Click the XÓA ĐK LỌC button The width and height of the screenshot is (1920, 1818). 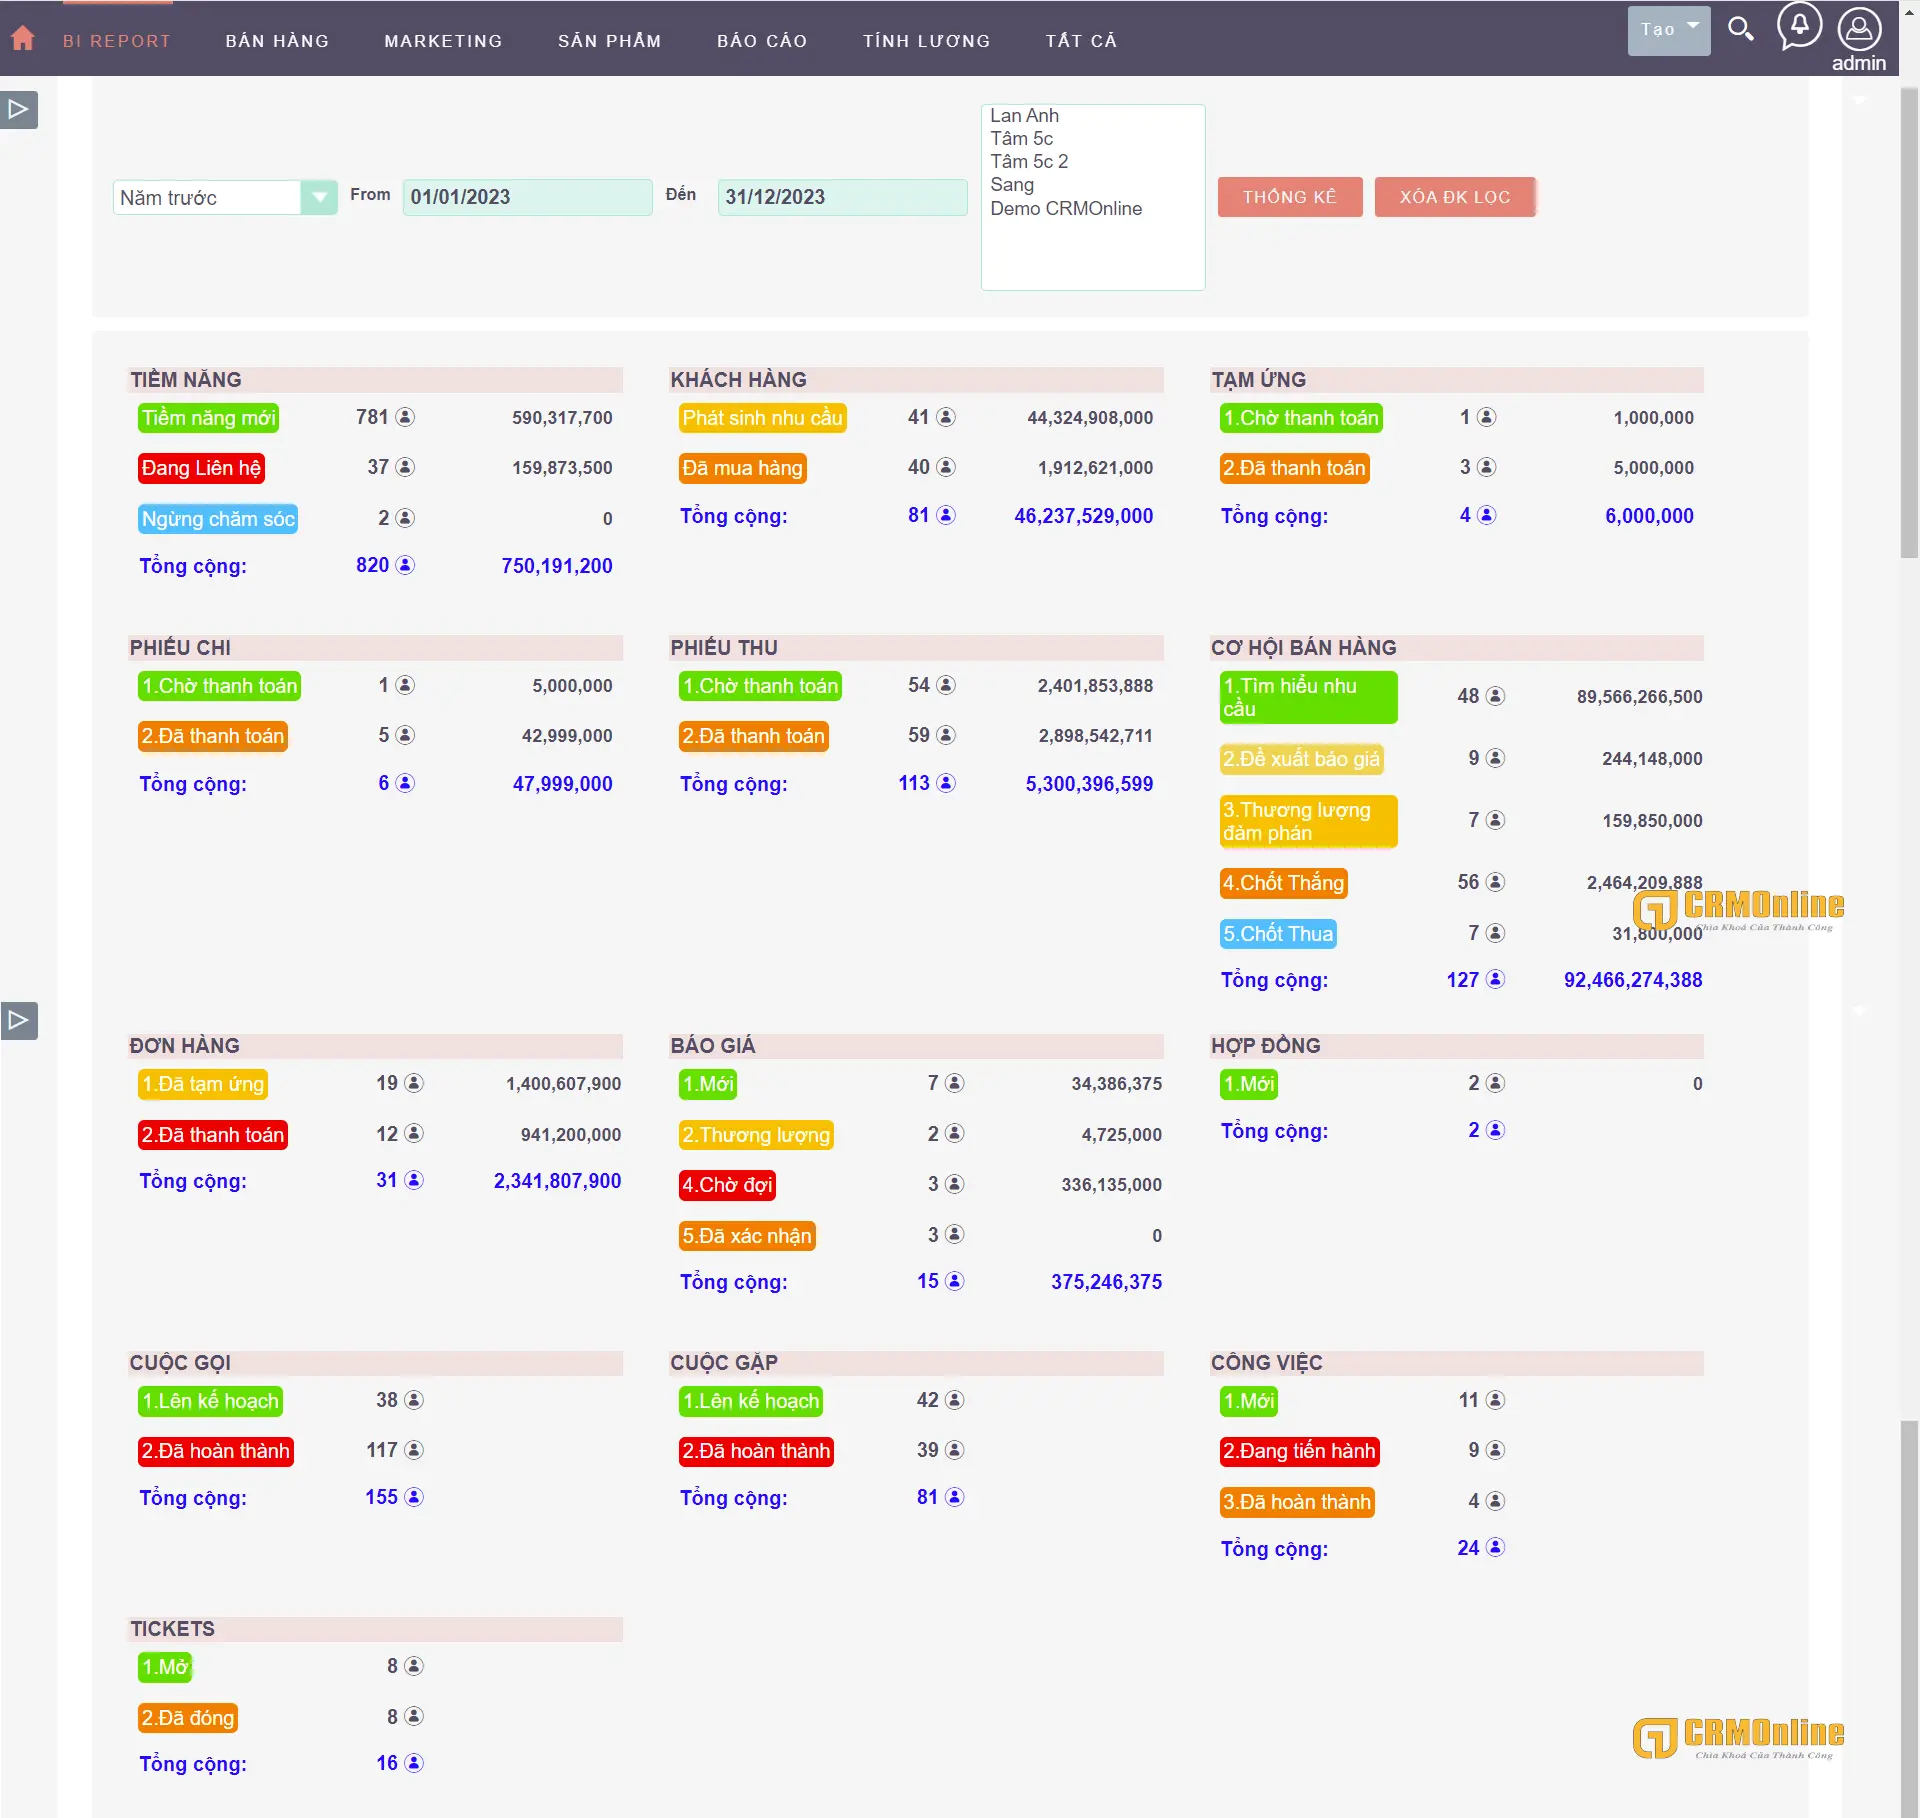tap(1455, 196)
